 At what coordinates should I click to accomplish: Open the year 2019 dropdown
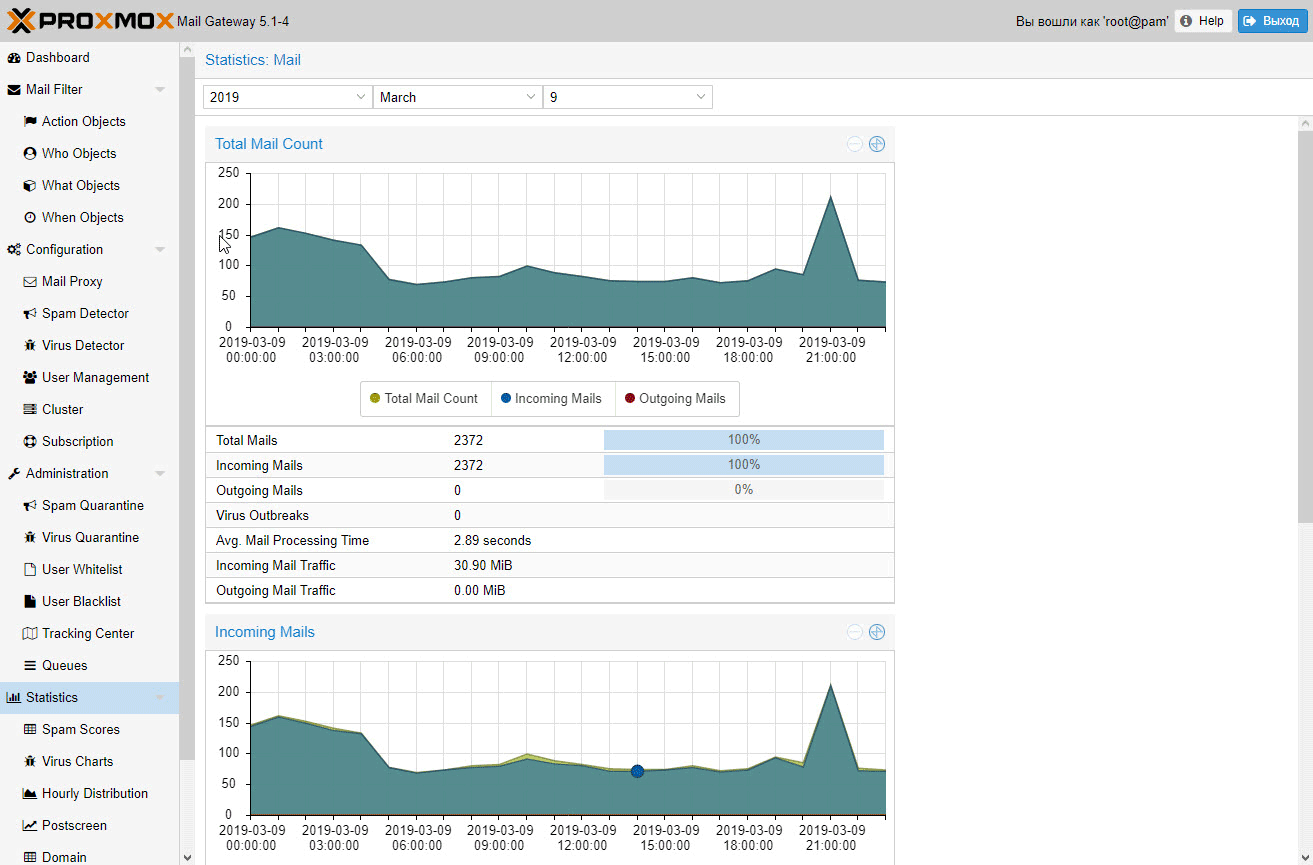(287, 97)
